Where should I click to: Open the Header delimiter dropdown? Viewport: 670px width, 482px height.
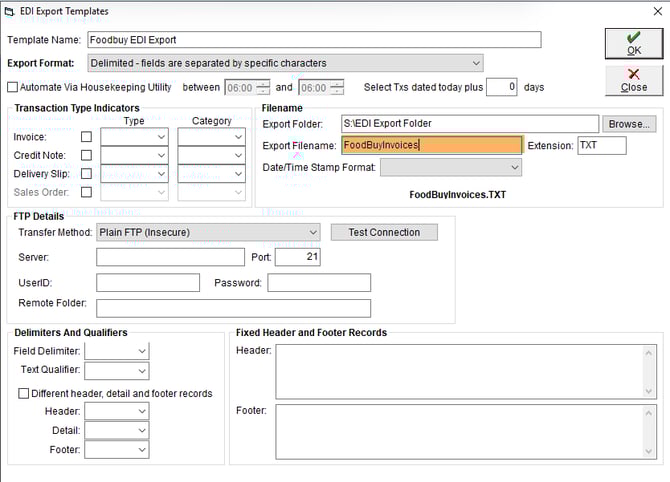pyautogui.click(x=117, y=411)
